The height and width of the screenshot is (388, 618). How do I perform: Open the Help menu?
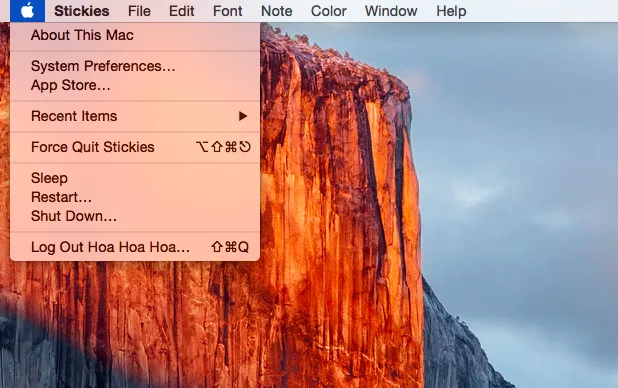pyautogui.click(x=451, y=11)
